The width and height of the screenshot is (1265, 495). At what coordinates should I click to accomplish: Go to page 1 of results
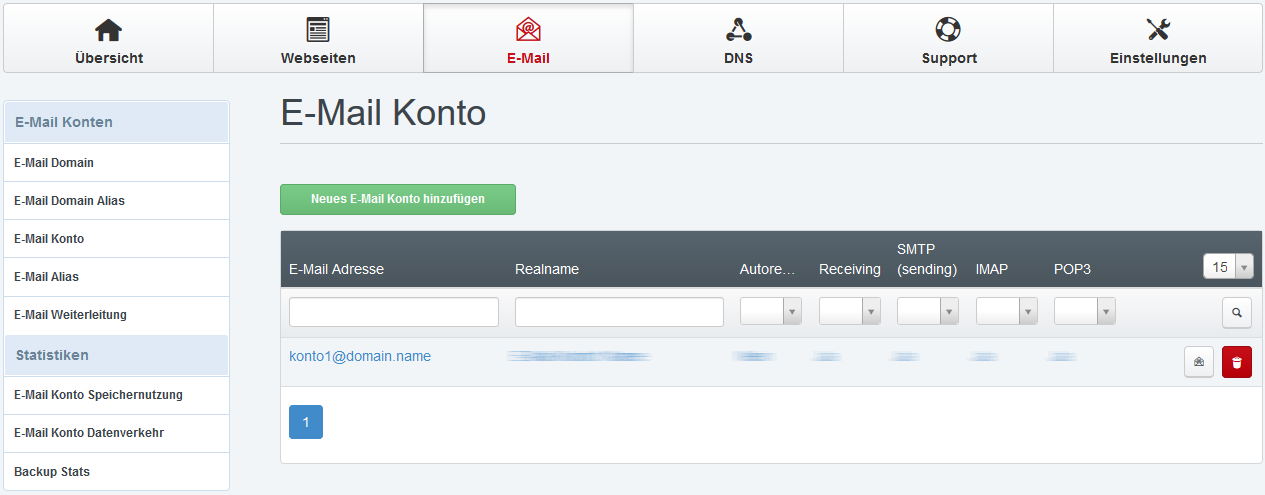pyautogui.click(x=305, y=422)
